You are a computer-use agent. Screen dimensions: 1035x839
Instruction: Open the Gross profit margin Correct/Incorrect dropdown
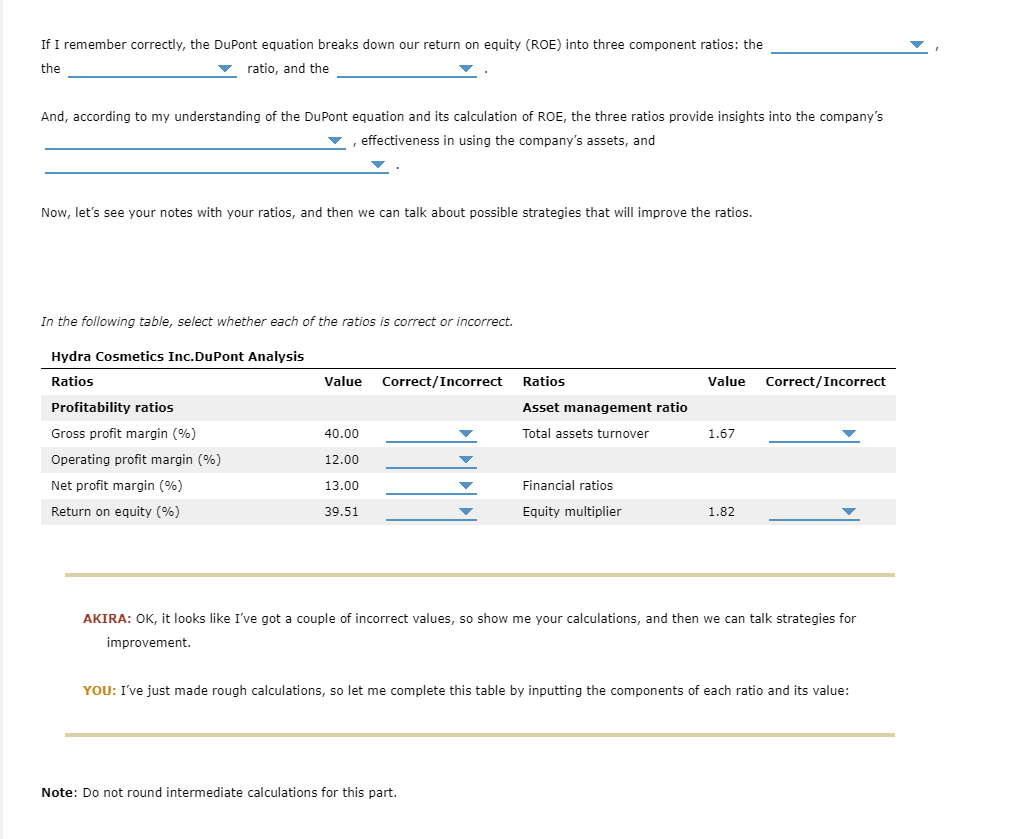click(x=464, y=433)
